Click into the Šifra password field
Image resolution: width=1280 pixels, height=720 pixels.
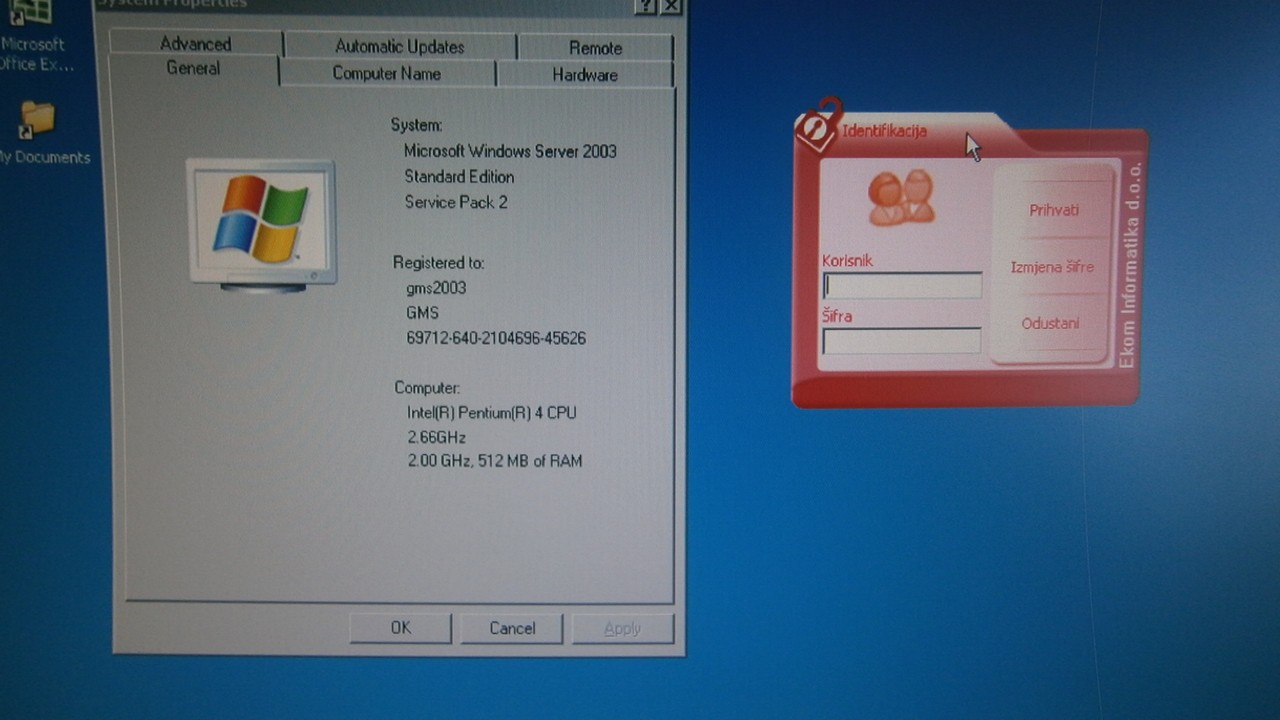tap(901, 341)
